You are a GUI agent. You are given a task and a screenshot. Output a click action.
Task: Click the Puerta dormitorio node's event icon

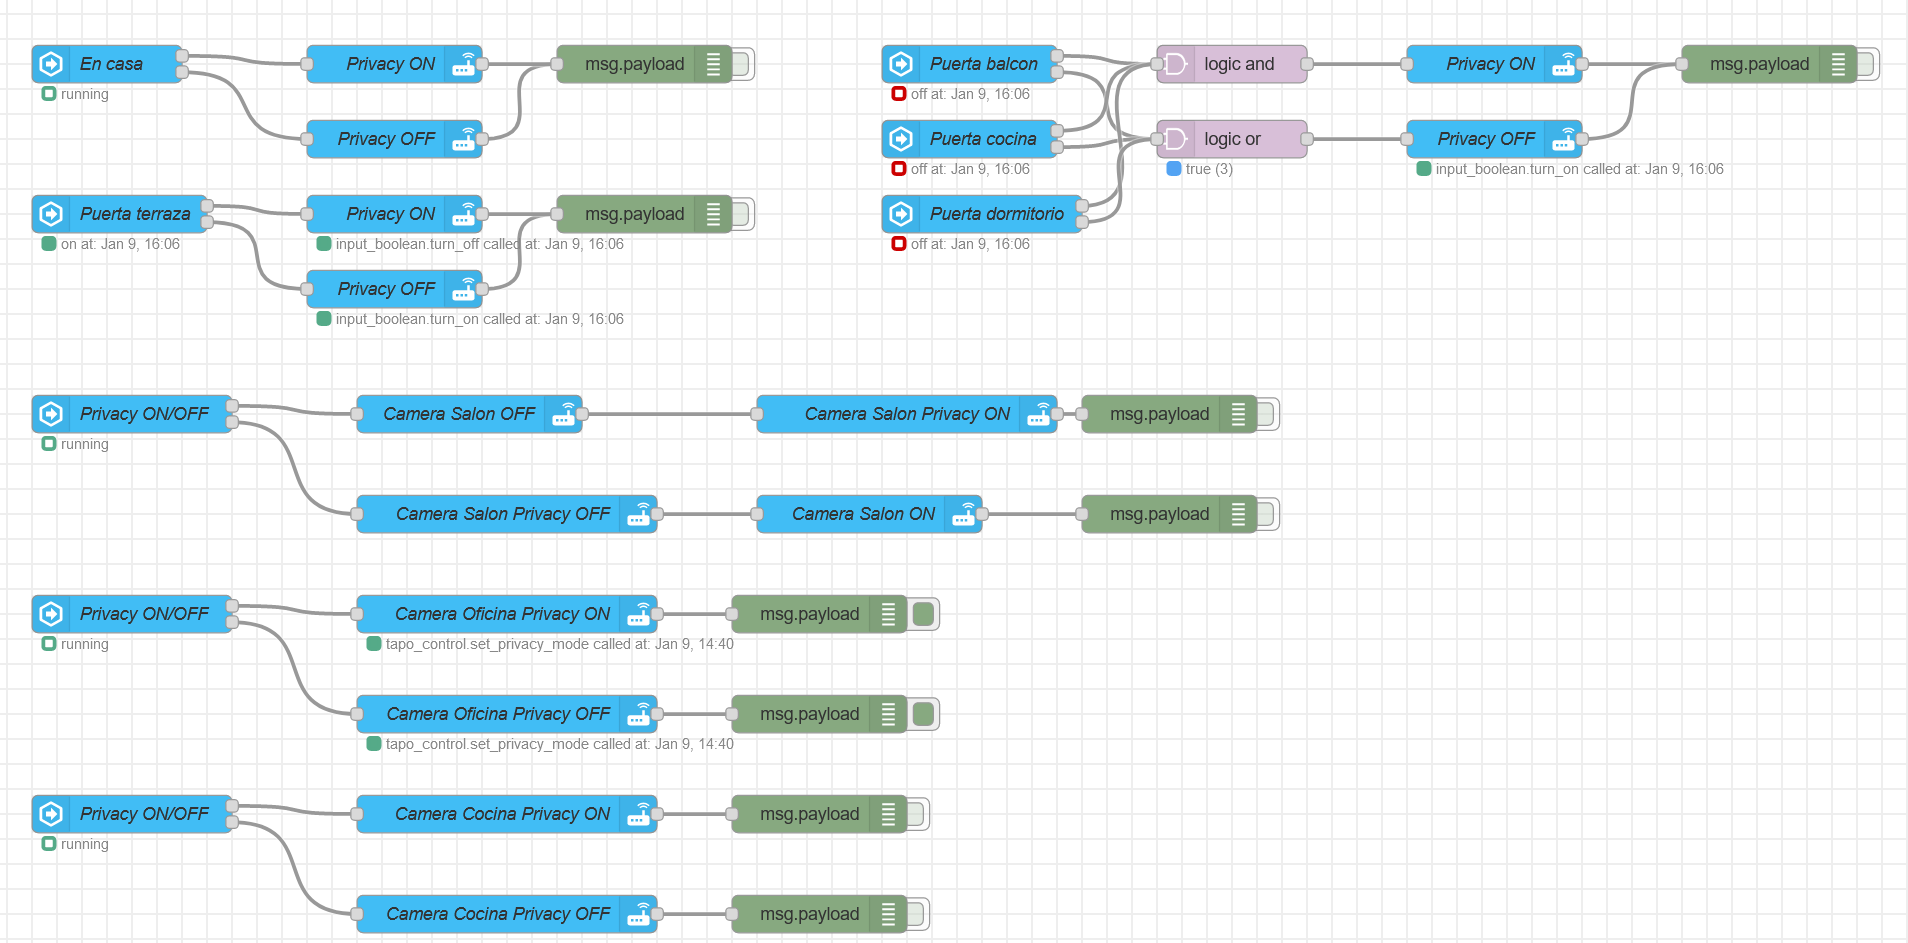pyautogui.click(x=901, y=214)
